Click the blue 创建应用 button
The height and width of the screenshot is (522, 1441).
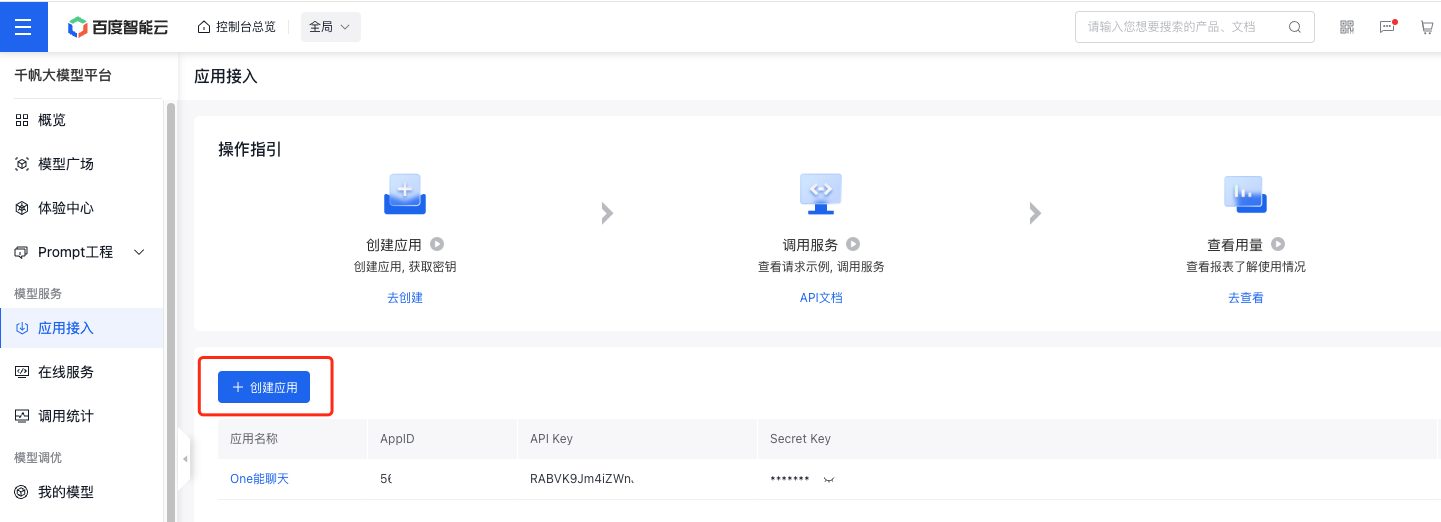(264, 387)
